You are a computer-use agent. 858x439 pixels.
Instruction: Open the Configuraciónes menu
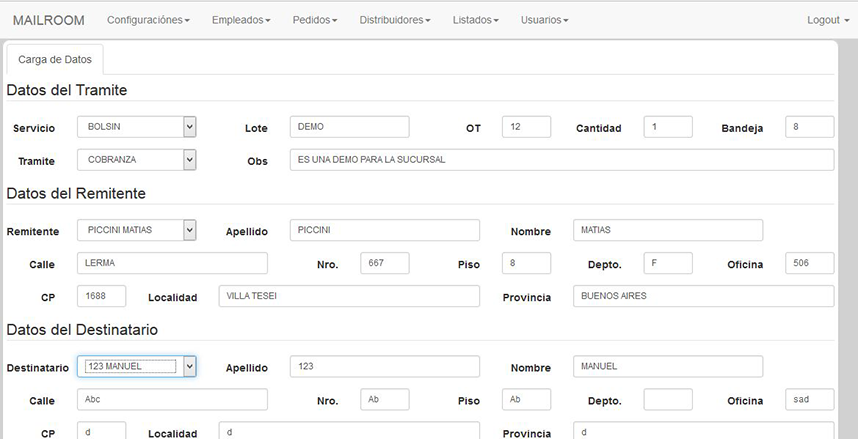148,20
